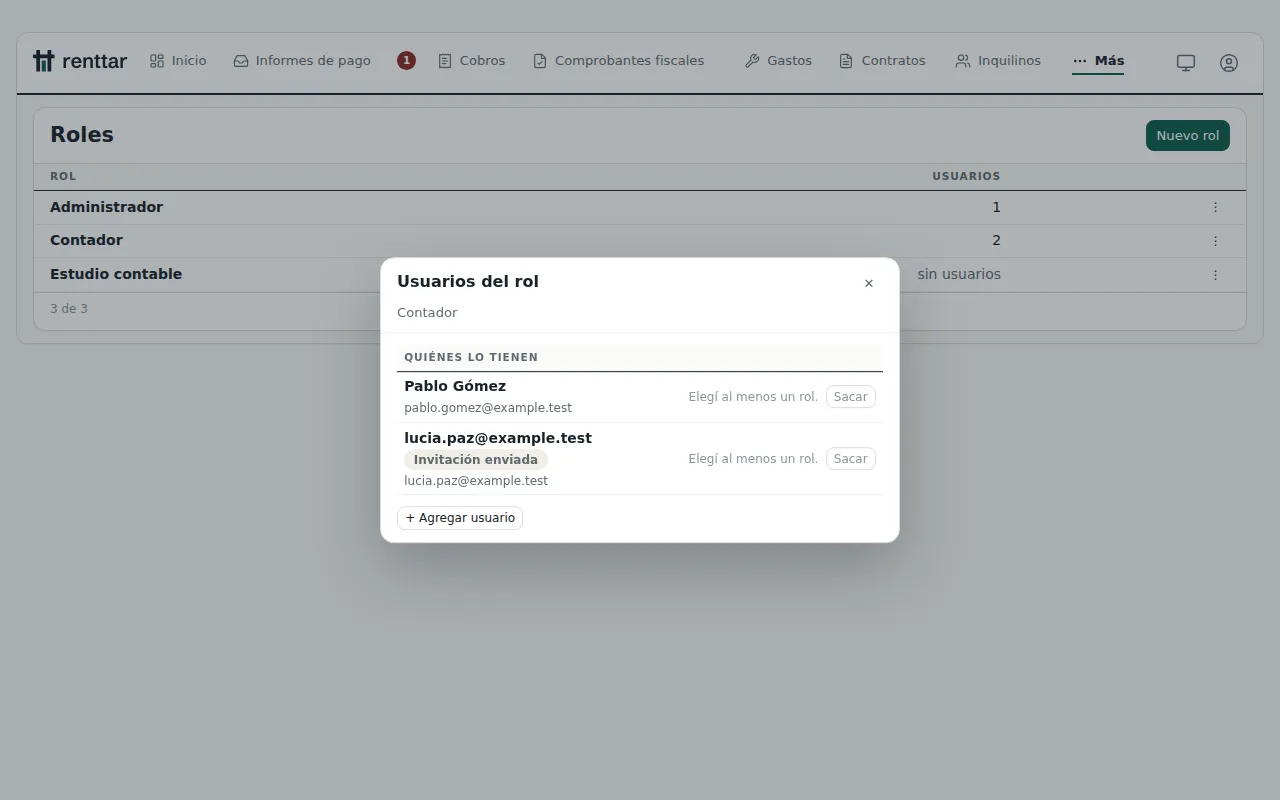Screen dimensions: 1280x800
Task: Open Comprobantes fiscales section
Action: tap(618, 61)
